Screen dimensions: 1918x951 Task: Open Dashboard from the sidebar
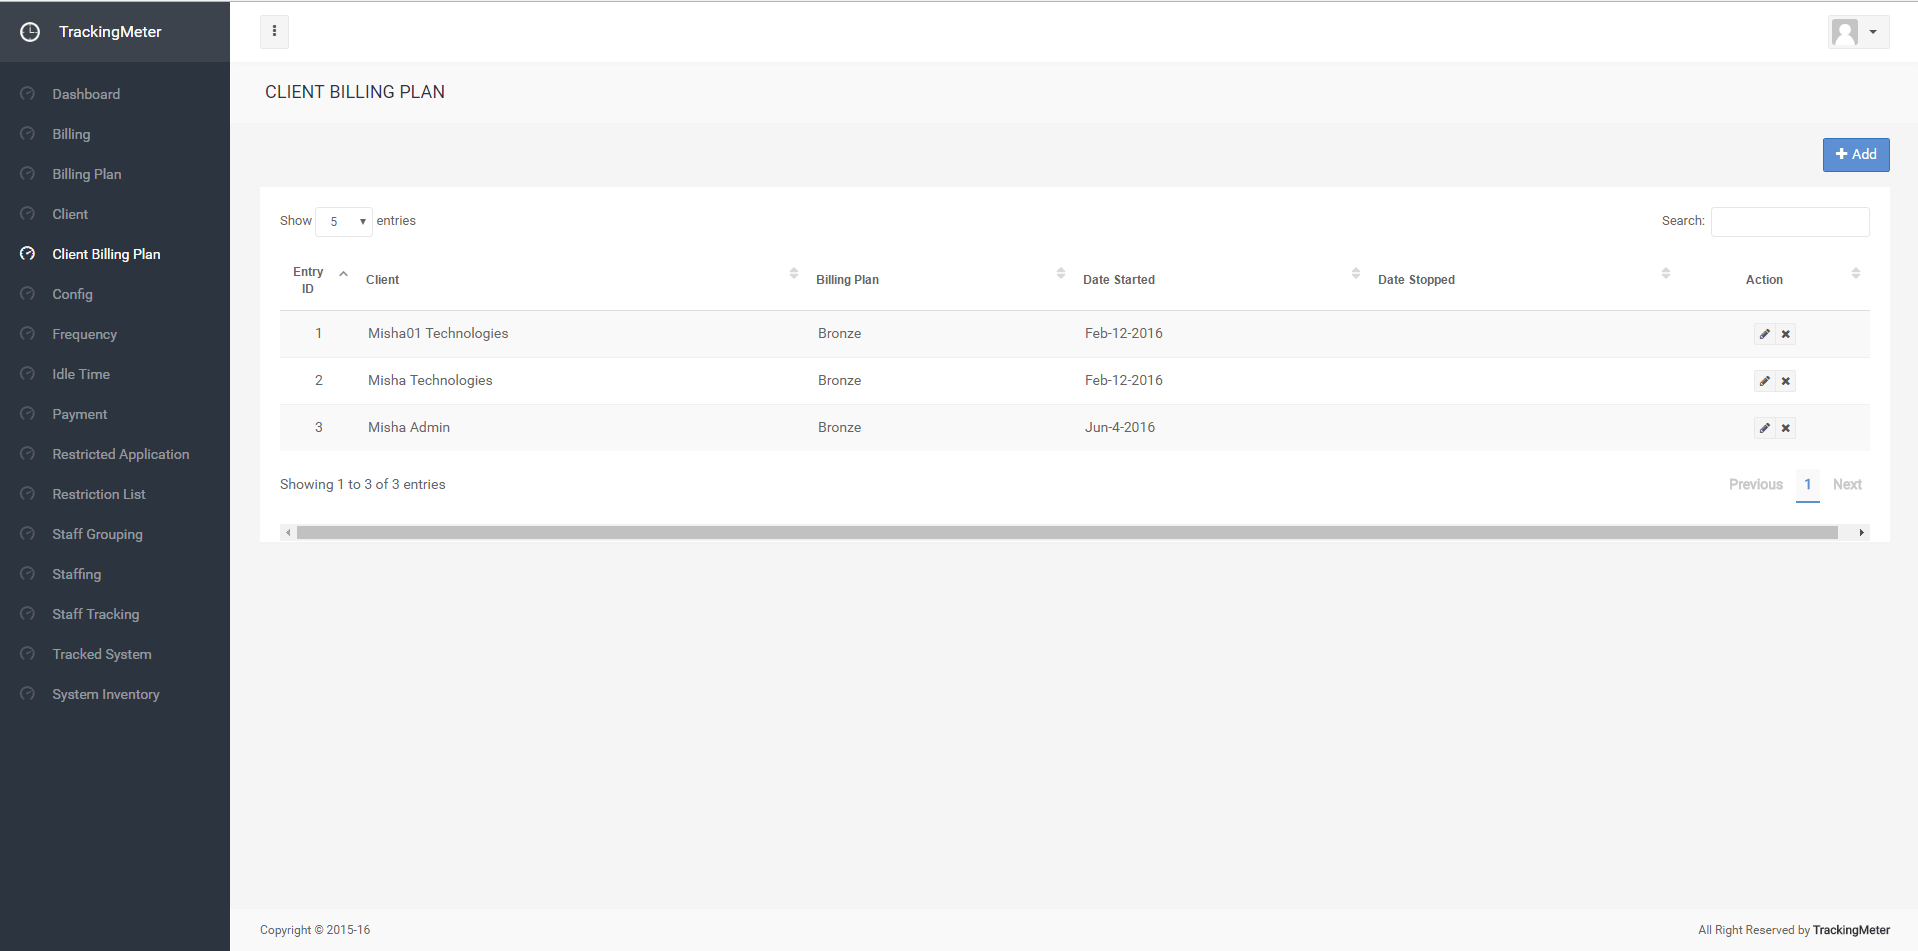(x=86, y=94)
